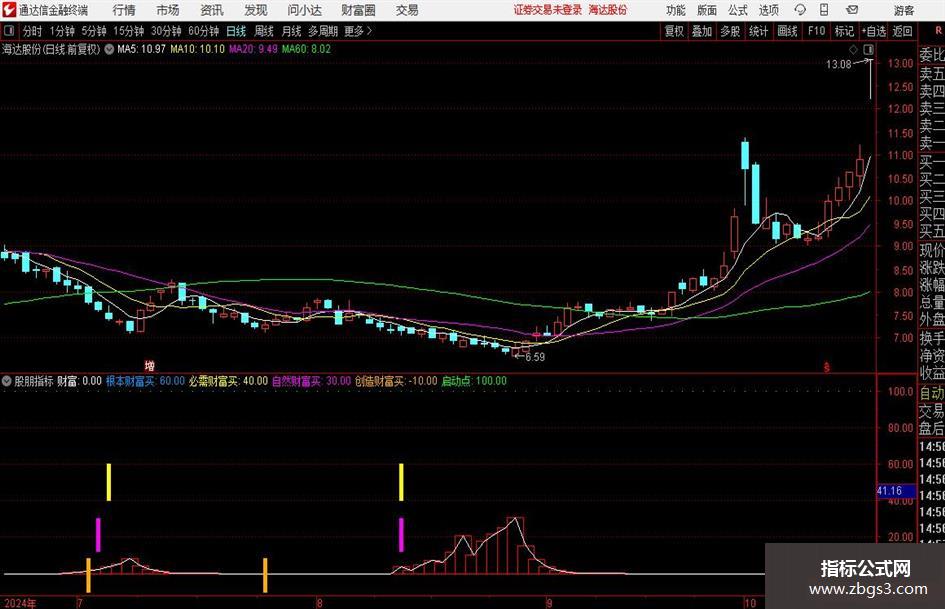945x609 pixels.
Task: Open the 版面 menu
Action: click(706, 10)
